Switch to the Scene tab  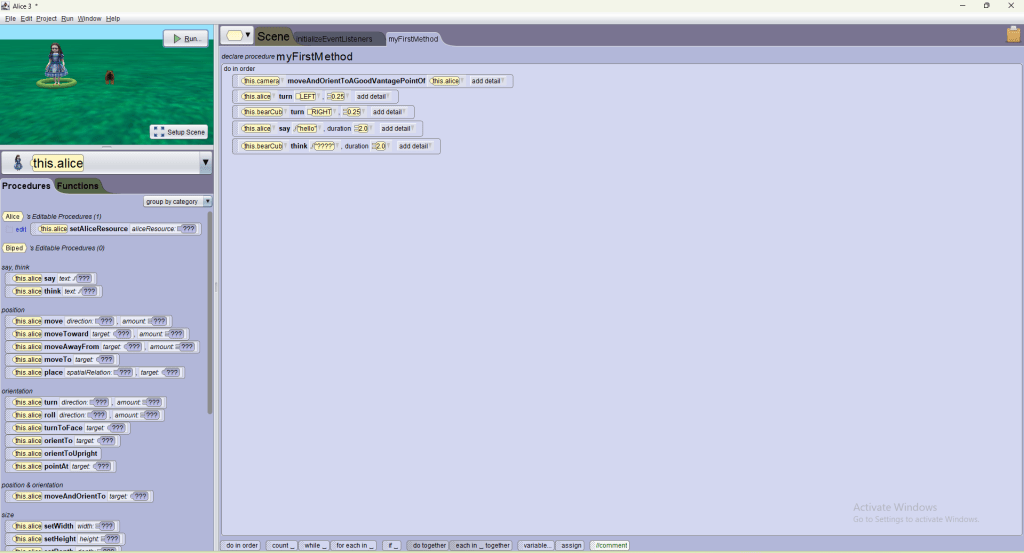click(273, 37)
